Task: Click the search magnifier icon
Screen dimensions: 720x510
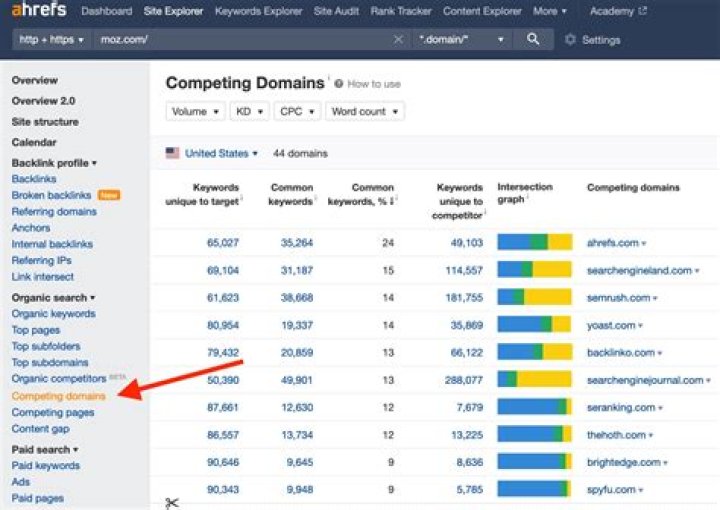Action: 533,39
